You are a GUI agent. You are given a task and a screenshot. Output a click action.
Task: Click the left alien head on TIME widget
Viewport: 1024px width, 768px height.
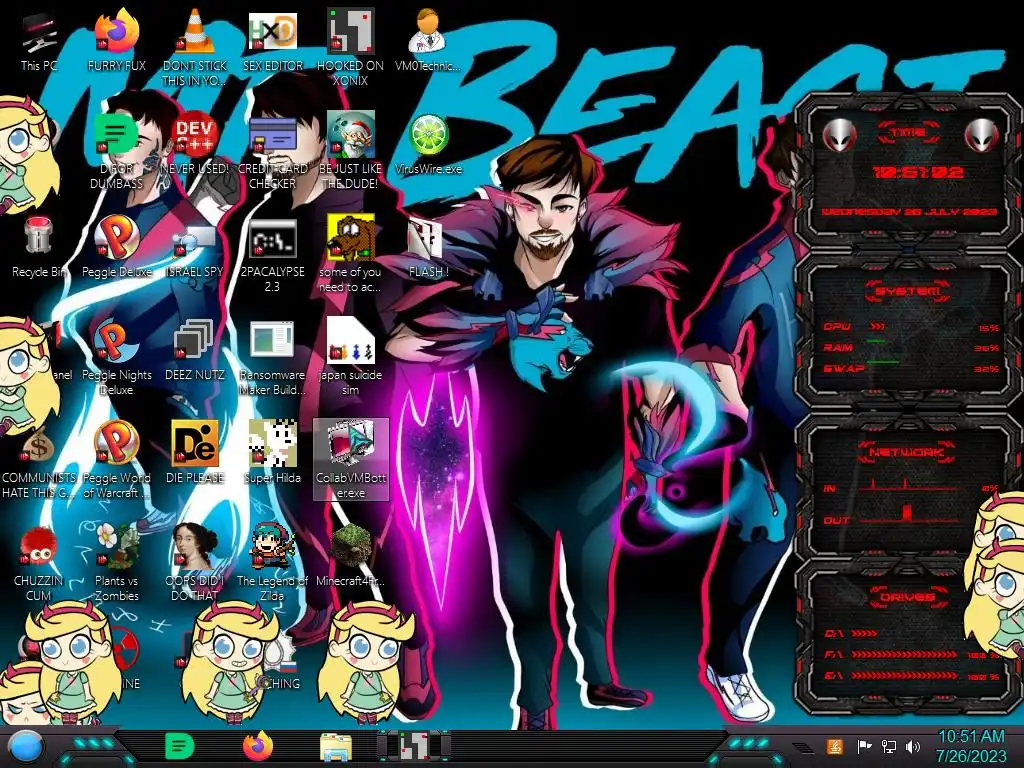point(839,136)
